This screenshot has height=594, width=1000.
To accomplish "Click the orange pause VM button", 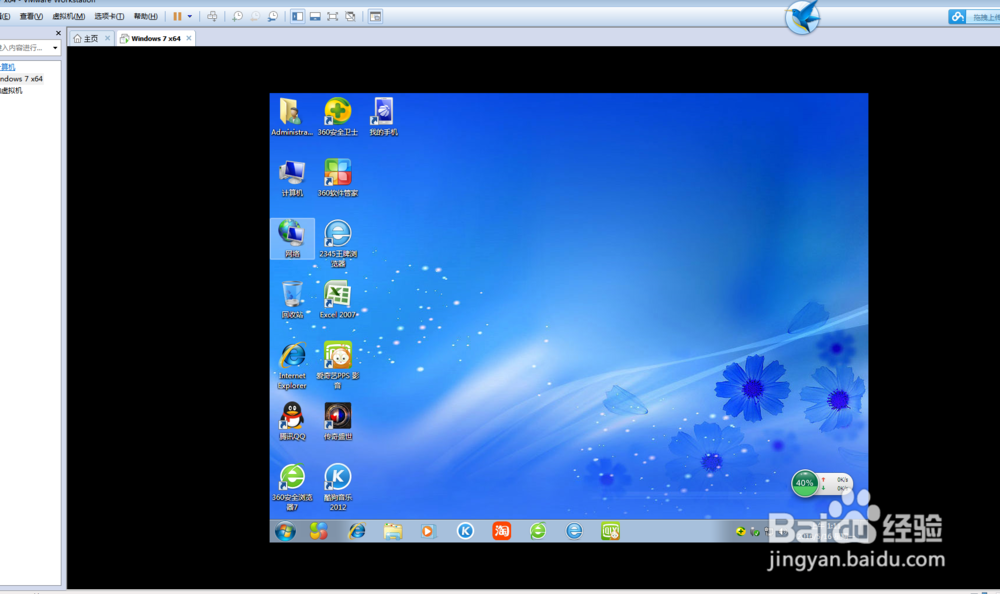I will coord(177,17).
